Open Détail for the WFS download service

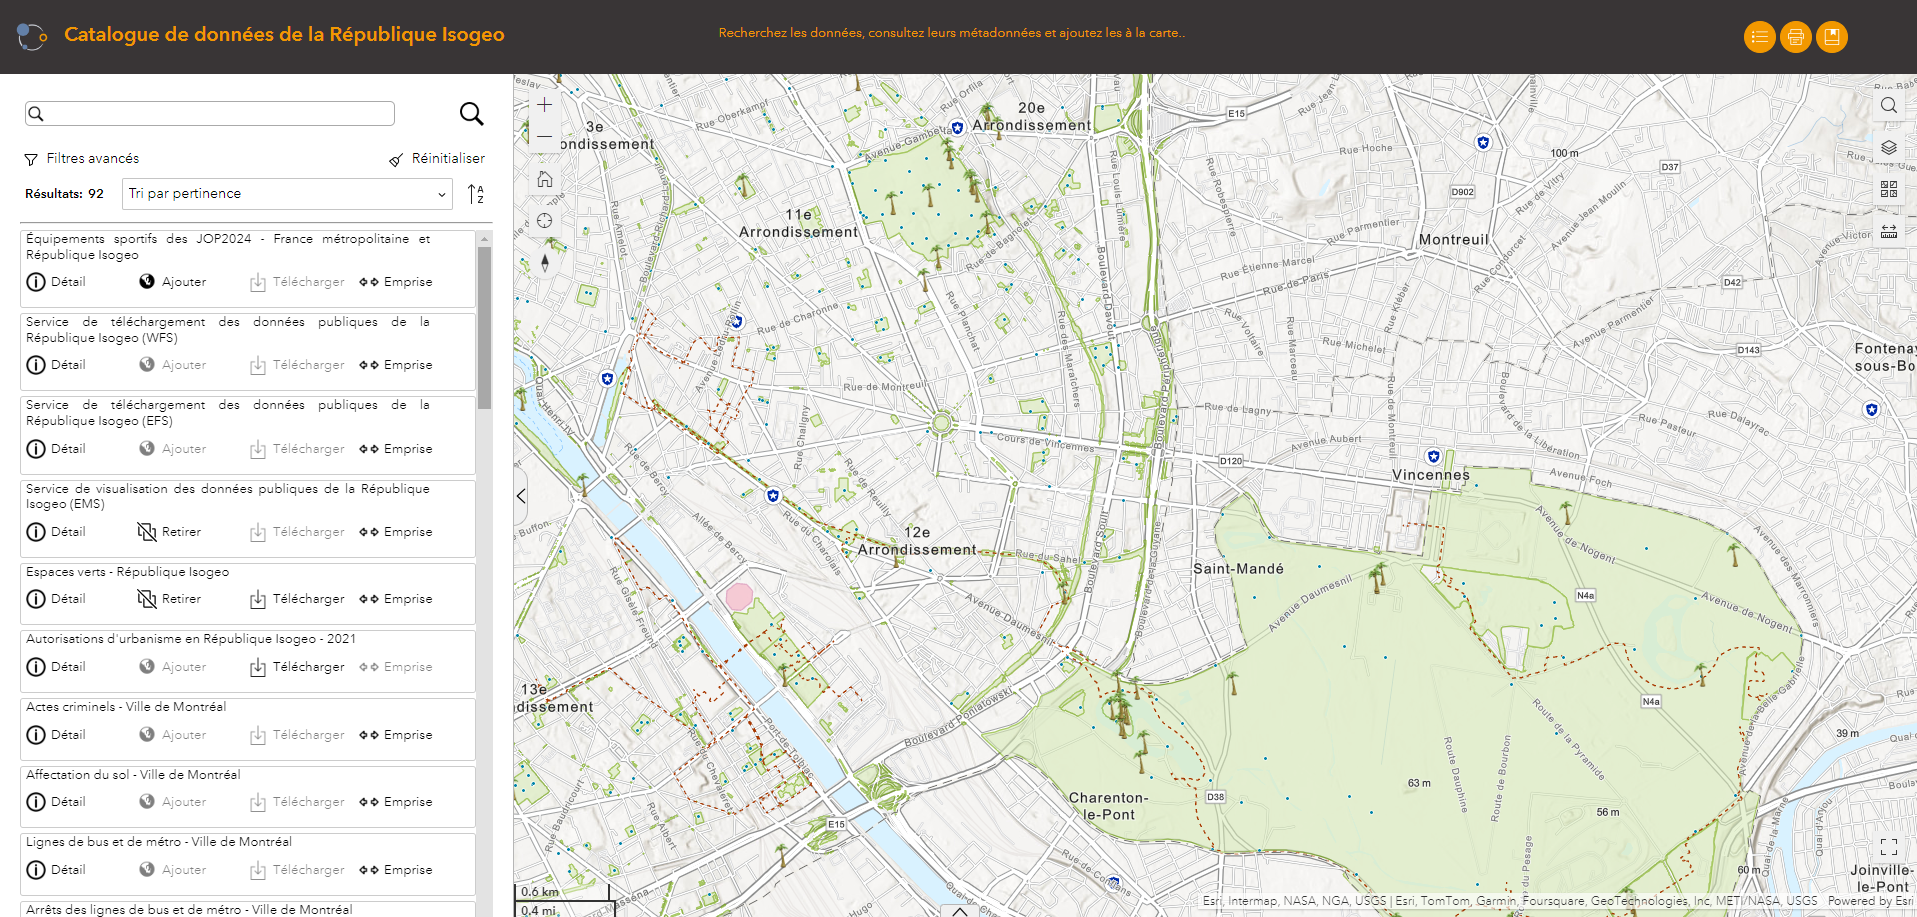click(x=56, y=365)
